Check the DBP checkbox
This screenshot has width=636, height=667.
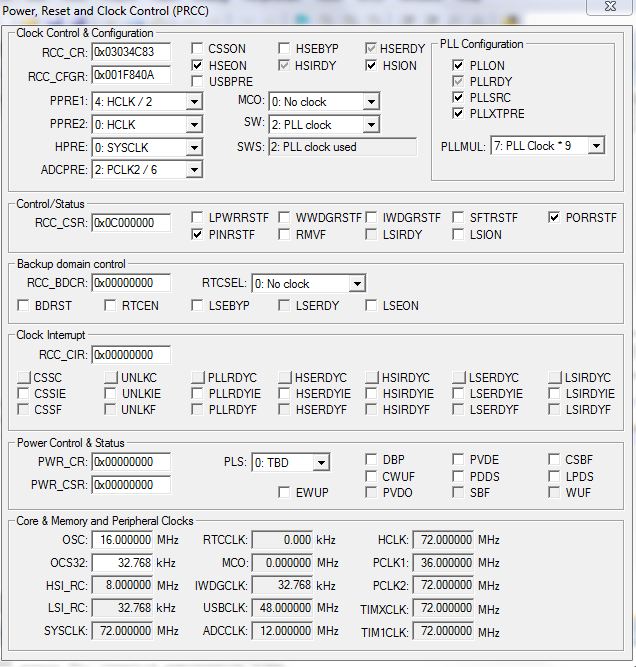click(x=371, y=459)
